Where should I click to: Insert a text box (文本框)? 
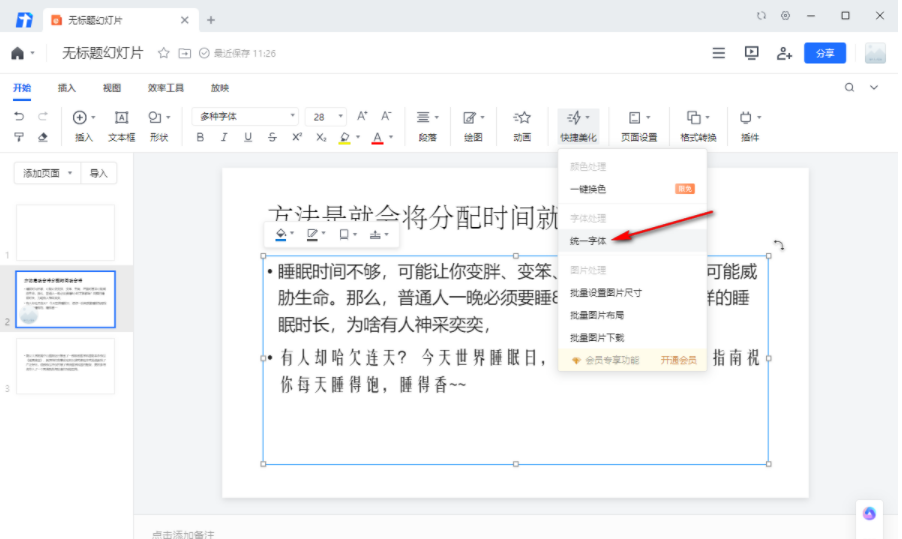(x=121, y=126)
